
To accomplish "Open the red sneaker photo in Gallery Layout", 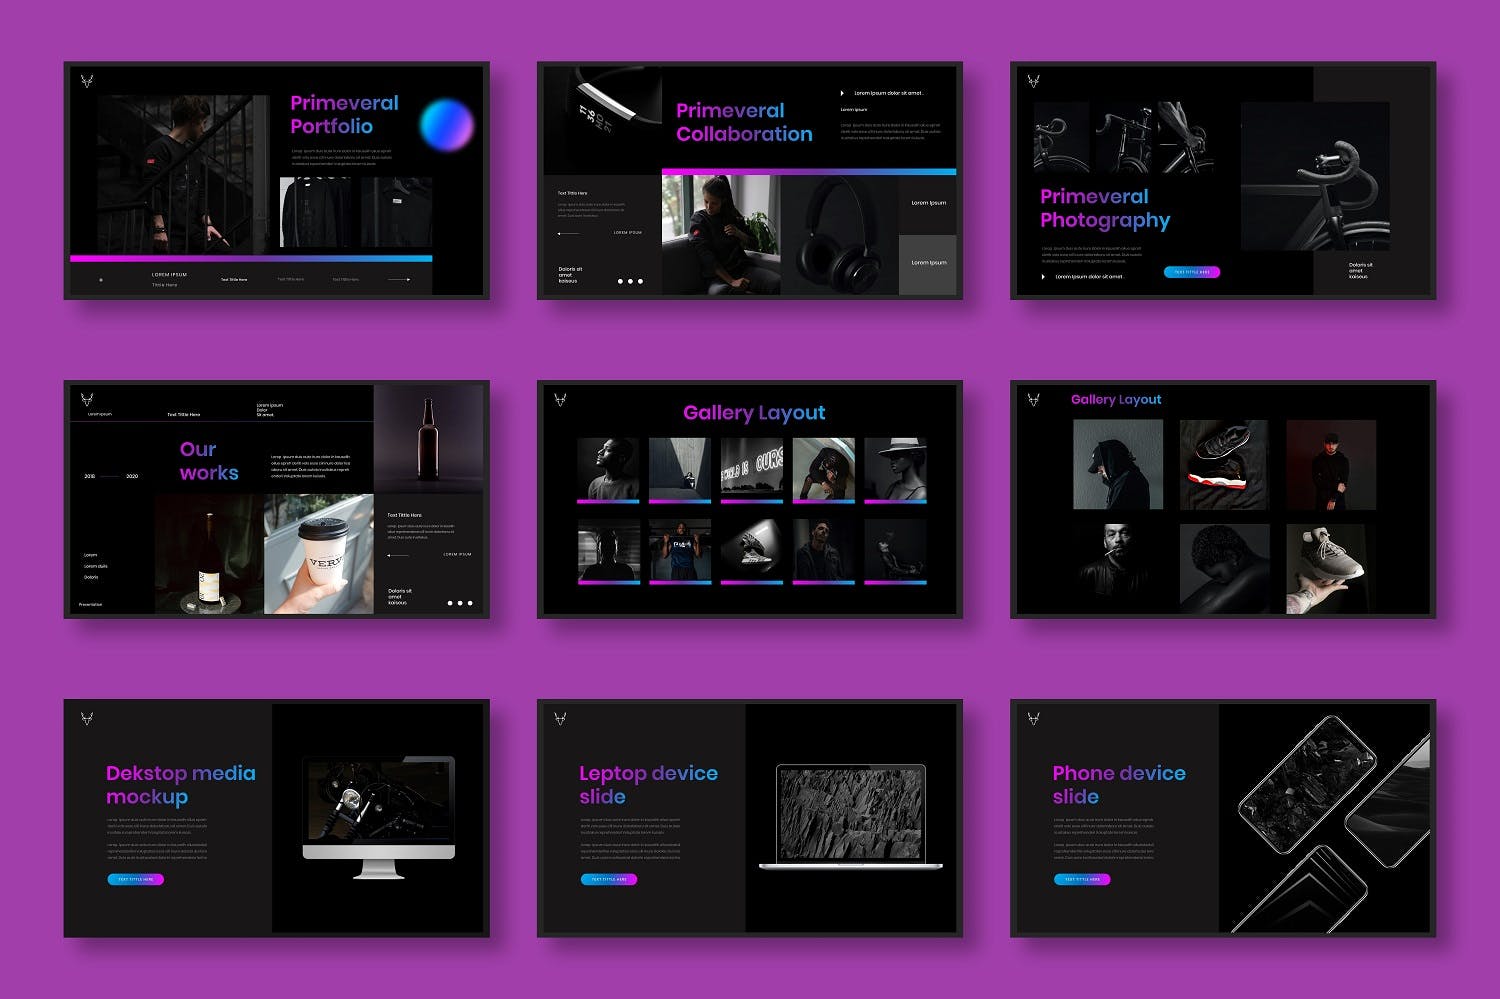I will [x=1223, y=465].
